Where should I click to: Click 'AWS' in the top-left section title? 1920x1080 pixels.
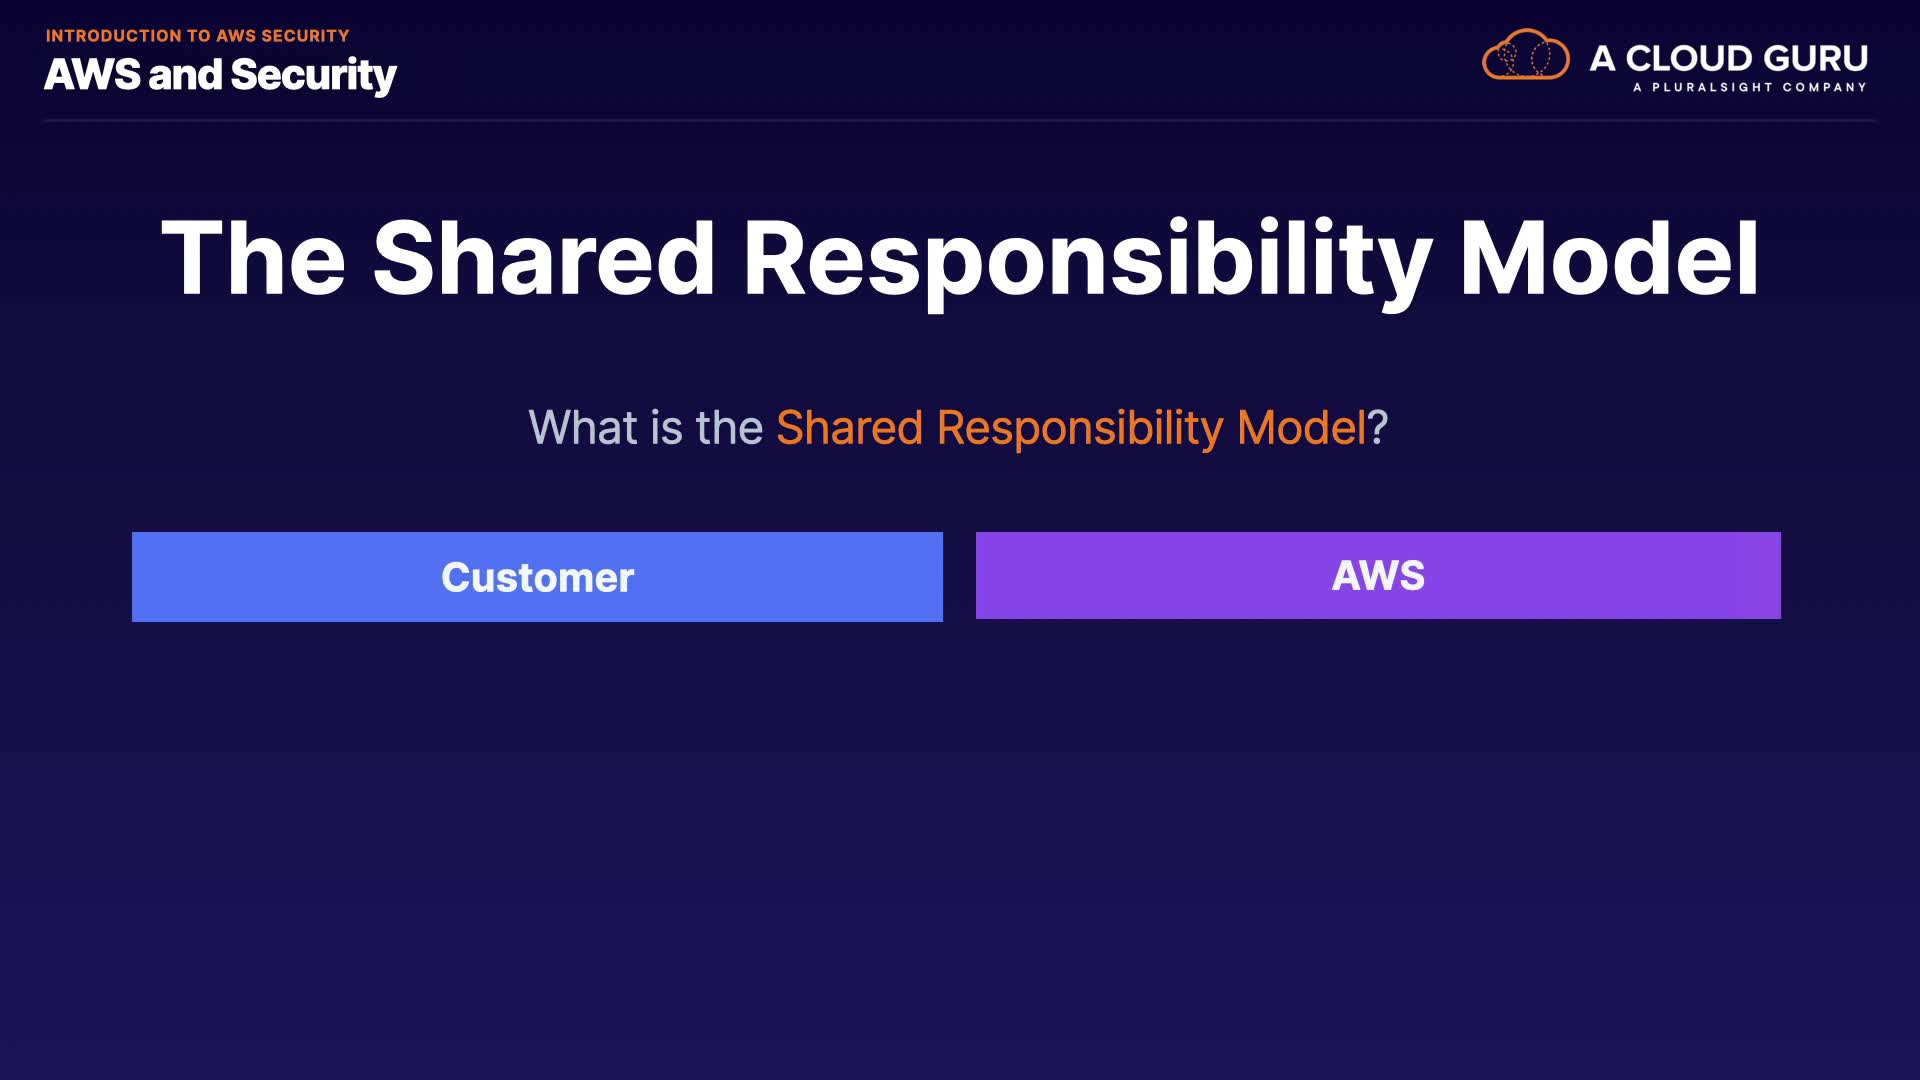click(x=92, y=75)
